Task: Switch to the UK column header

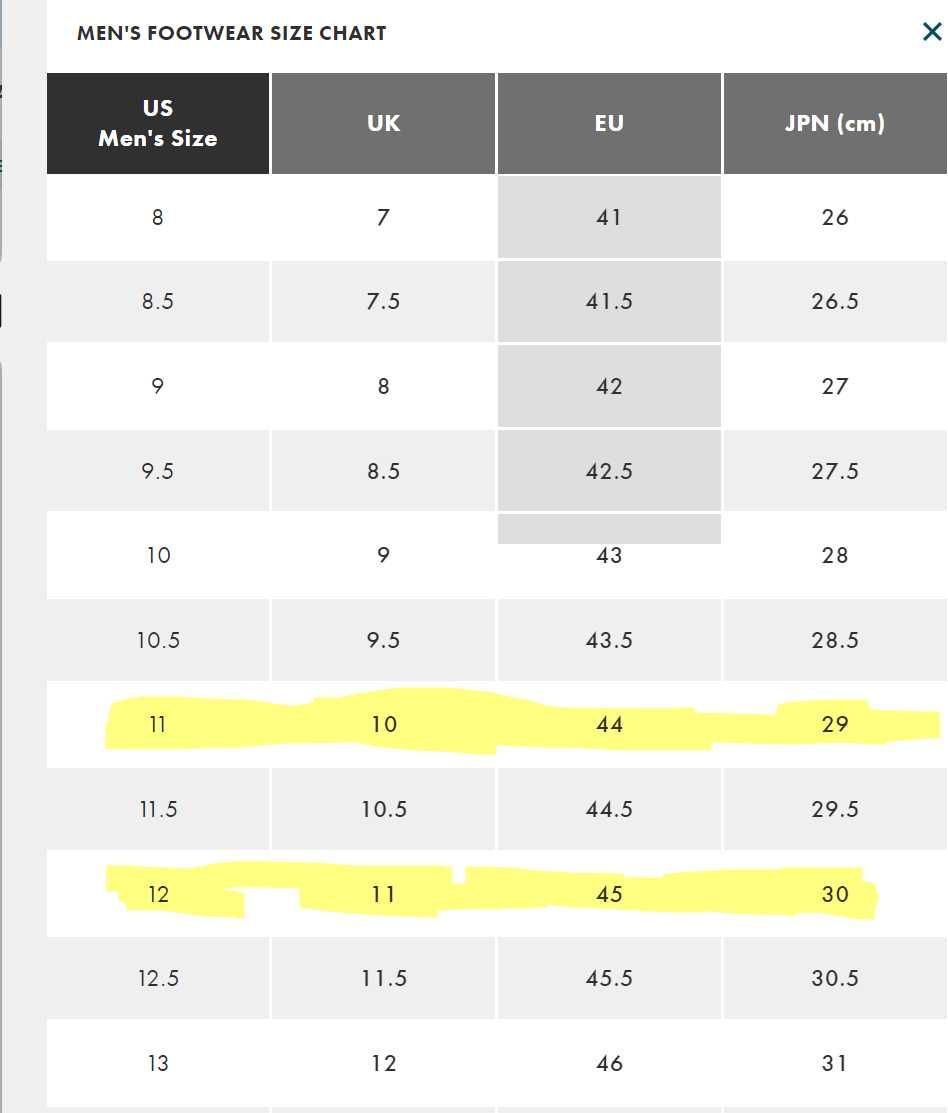Action: [383, 123]
